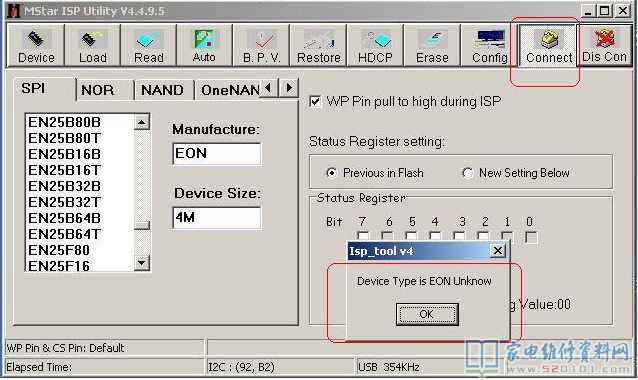Click the Load file icon

point(92,45)
